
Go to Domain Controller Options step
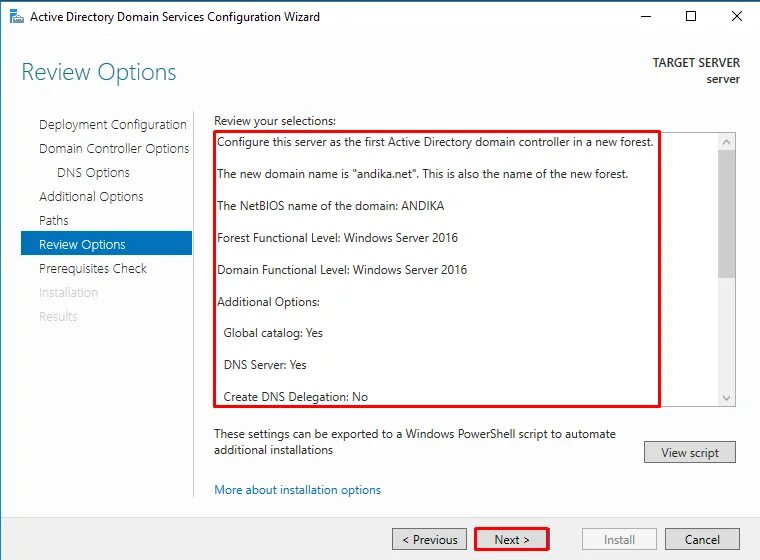tap(114, 148)
